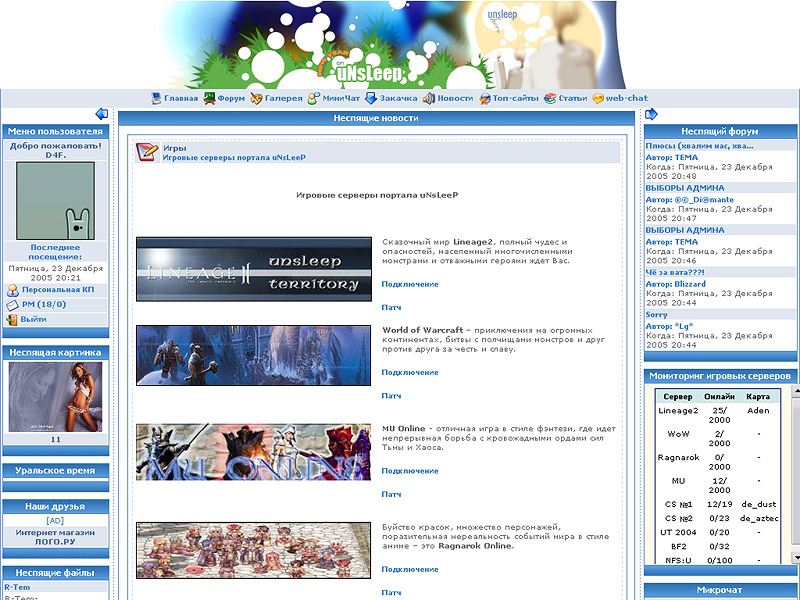Open forum topic "Чё за вата???"
This screenshot has width=800, height=600.
tap(674, 272)
